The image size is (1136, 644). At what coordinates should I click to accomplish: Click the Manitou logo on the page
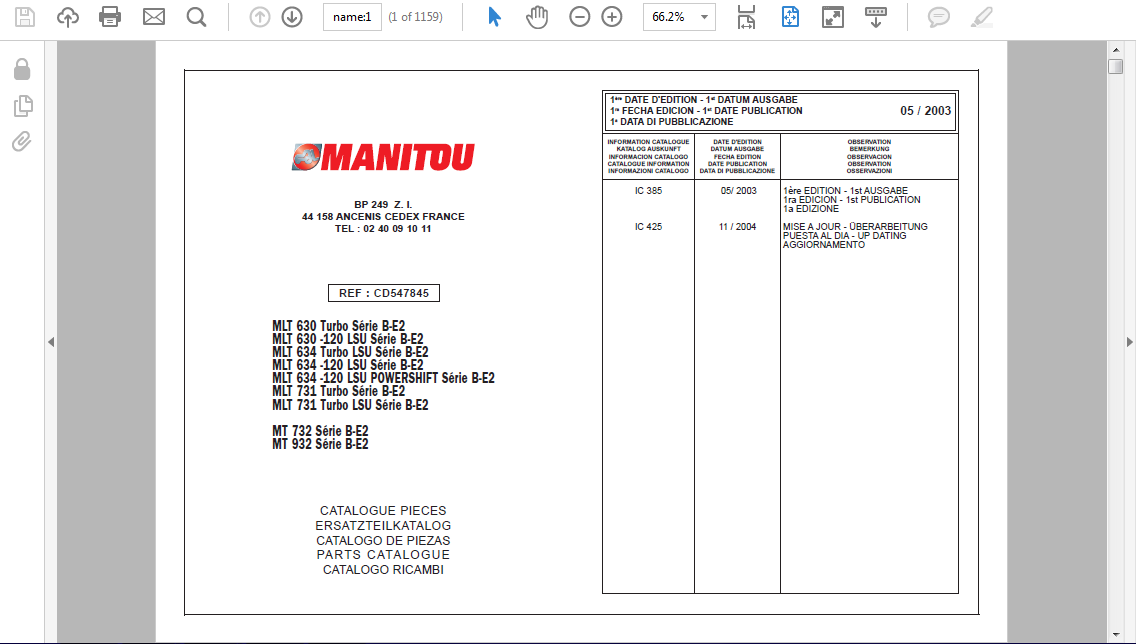point(383,157)
